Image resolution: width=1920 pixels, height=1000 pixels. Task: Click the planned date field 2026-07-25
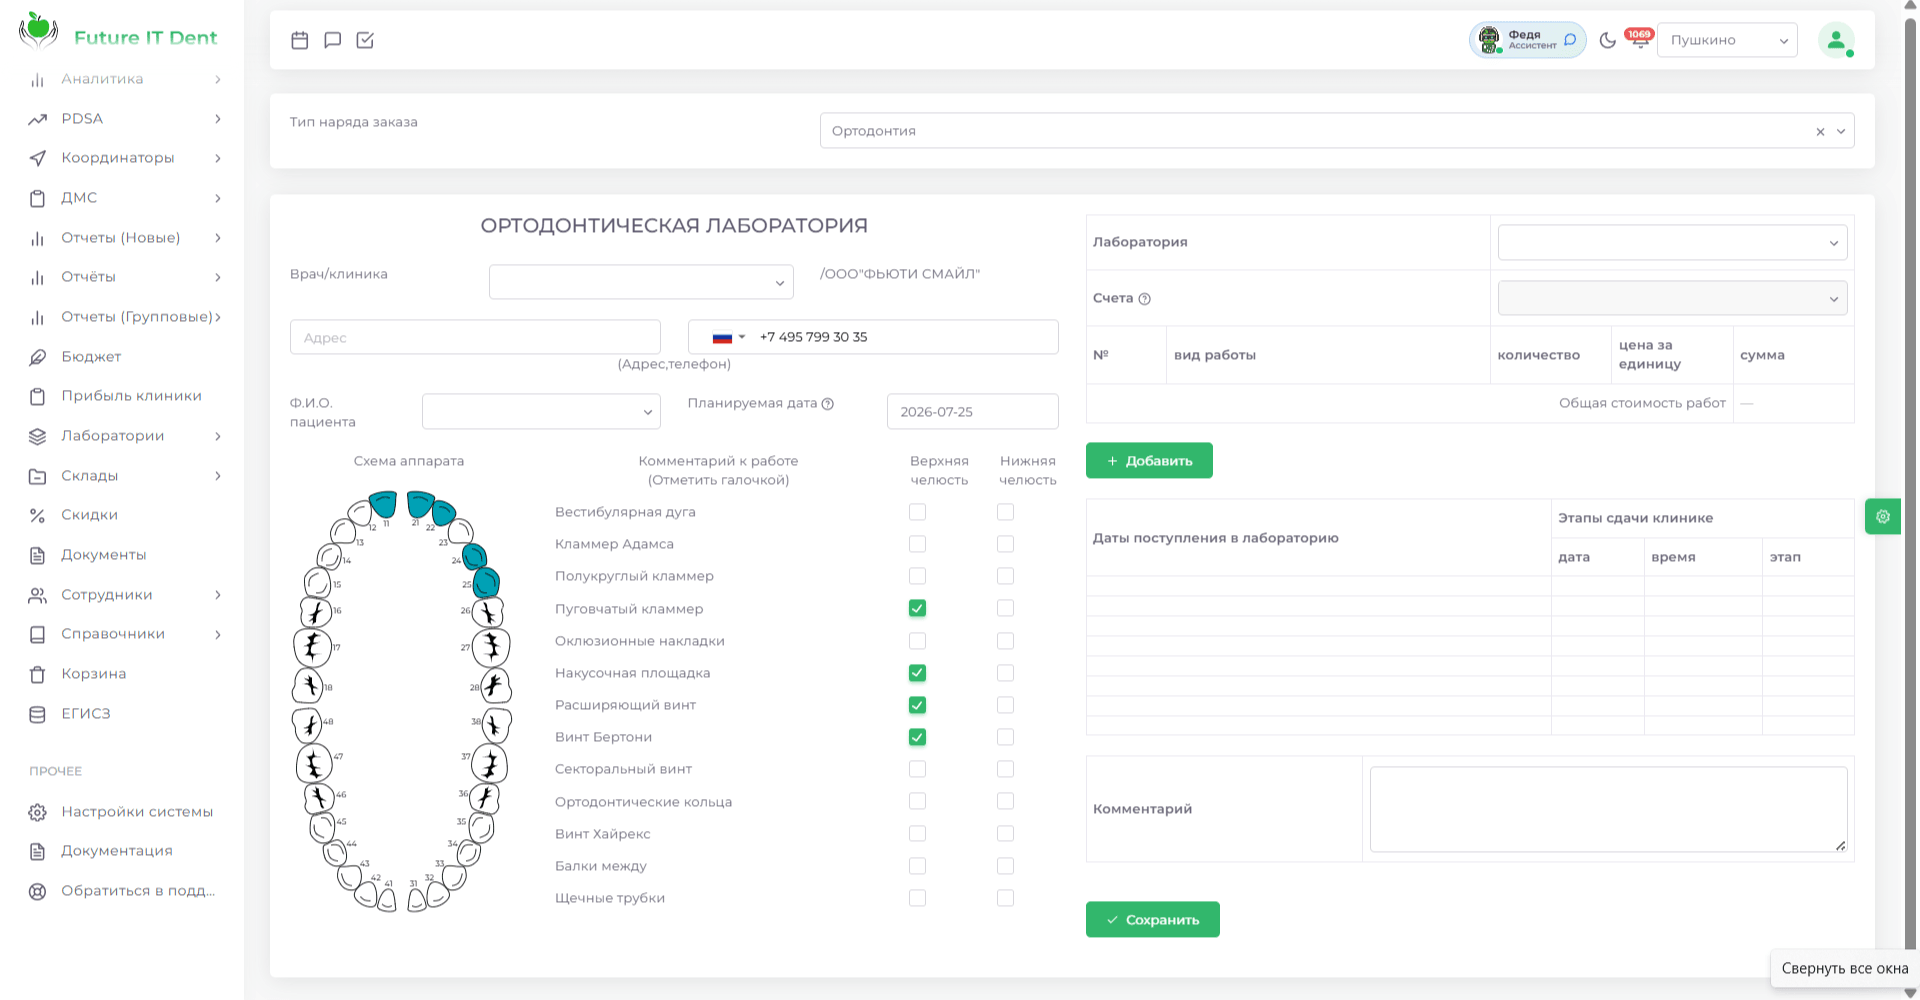click(x=972, y=411)
